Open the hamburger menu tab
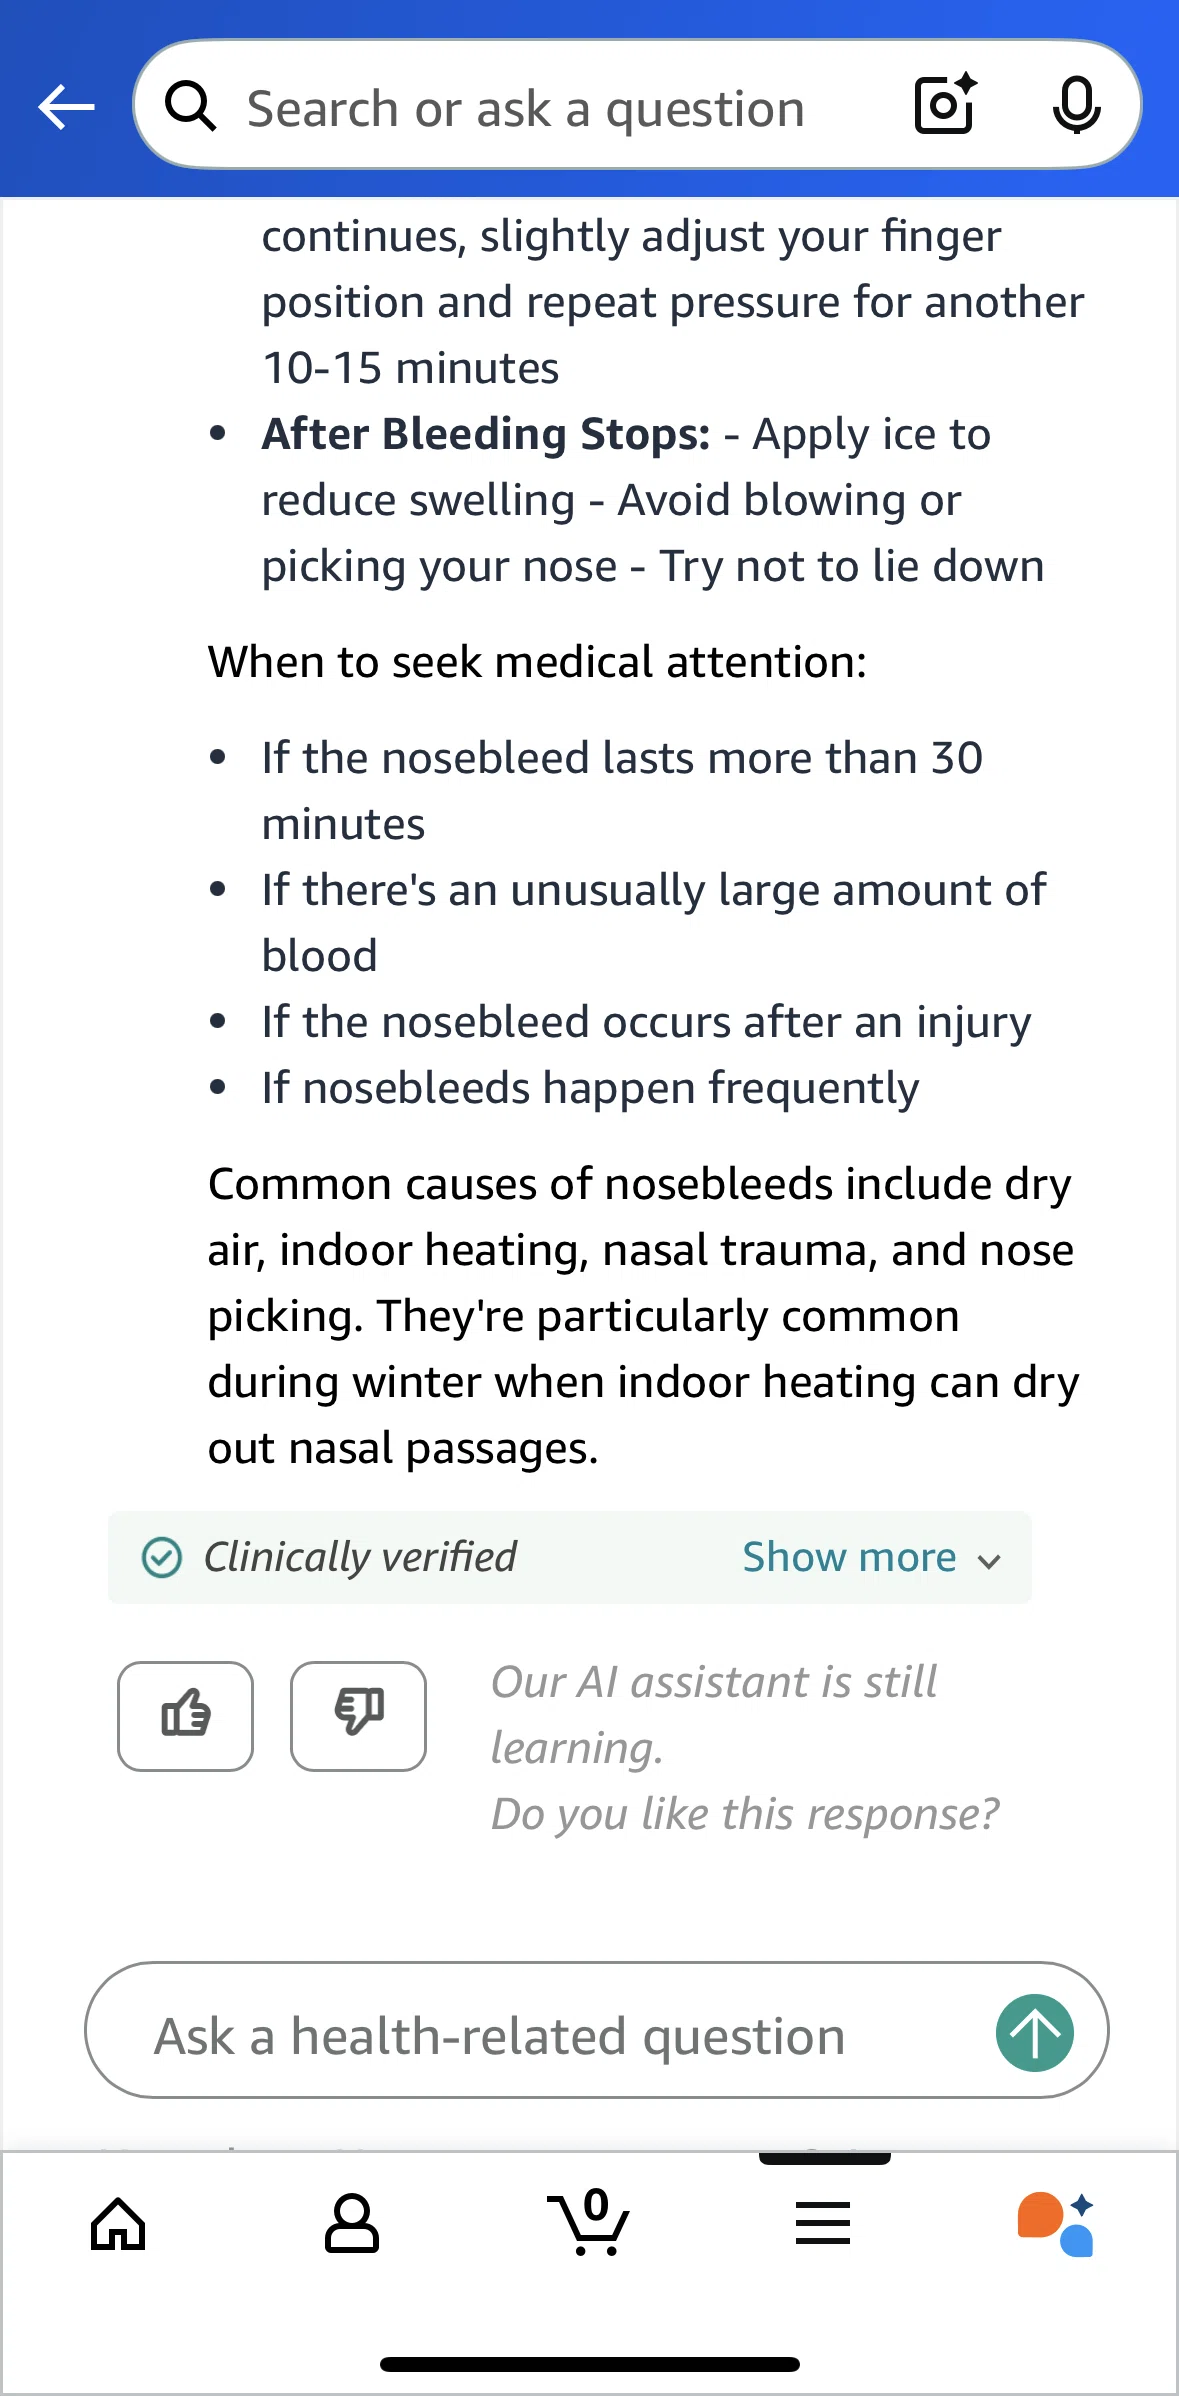1179x2396 pixels. 823,2224
